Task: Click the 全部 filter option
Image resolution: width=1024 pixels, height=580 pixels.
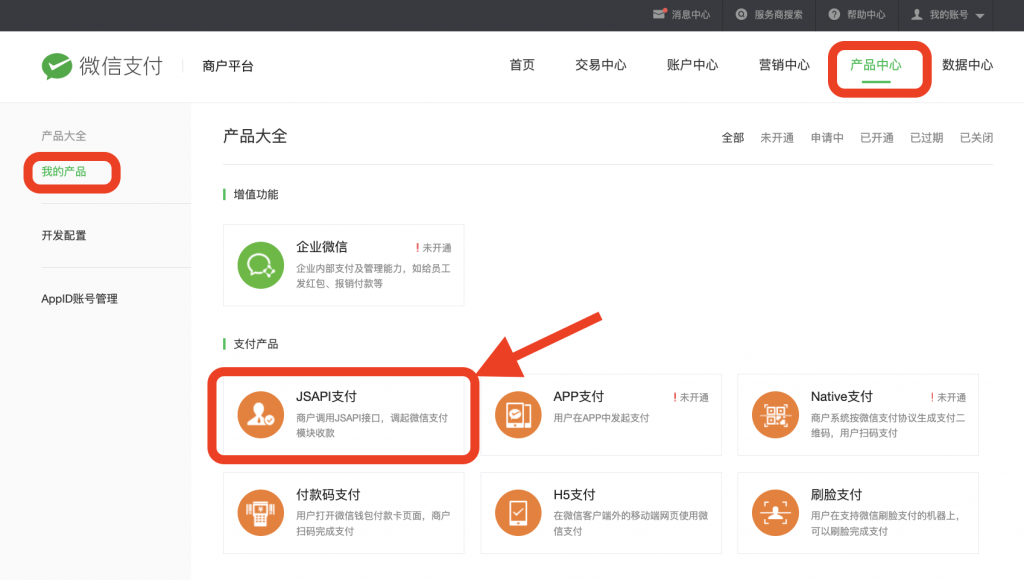Action: tap(733, 137)
